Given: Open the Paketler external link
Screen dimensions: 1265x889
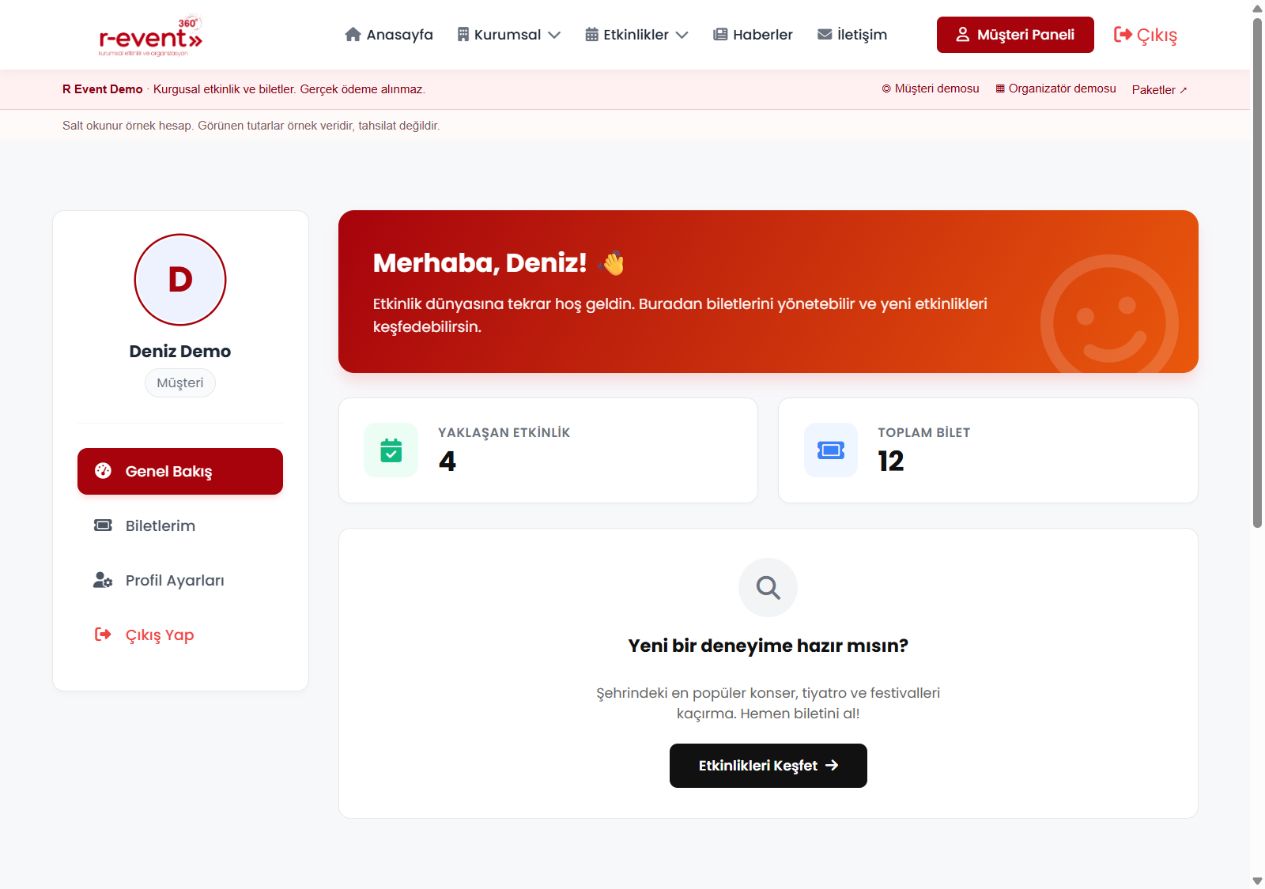Looking at the screenshot, I should pyautogui.click(x=1160, y=90).
